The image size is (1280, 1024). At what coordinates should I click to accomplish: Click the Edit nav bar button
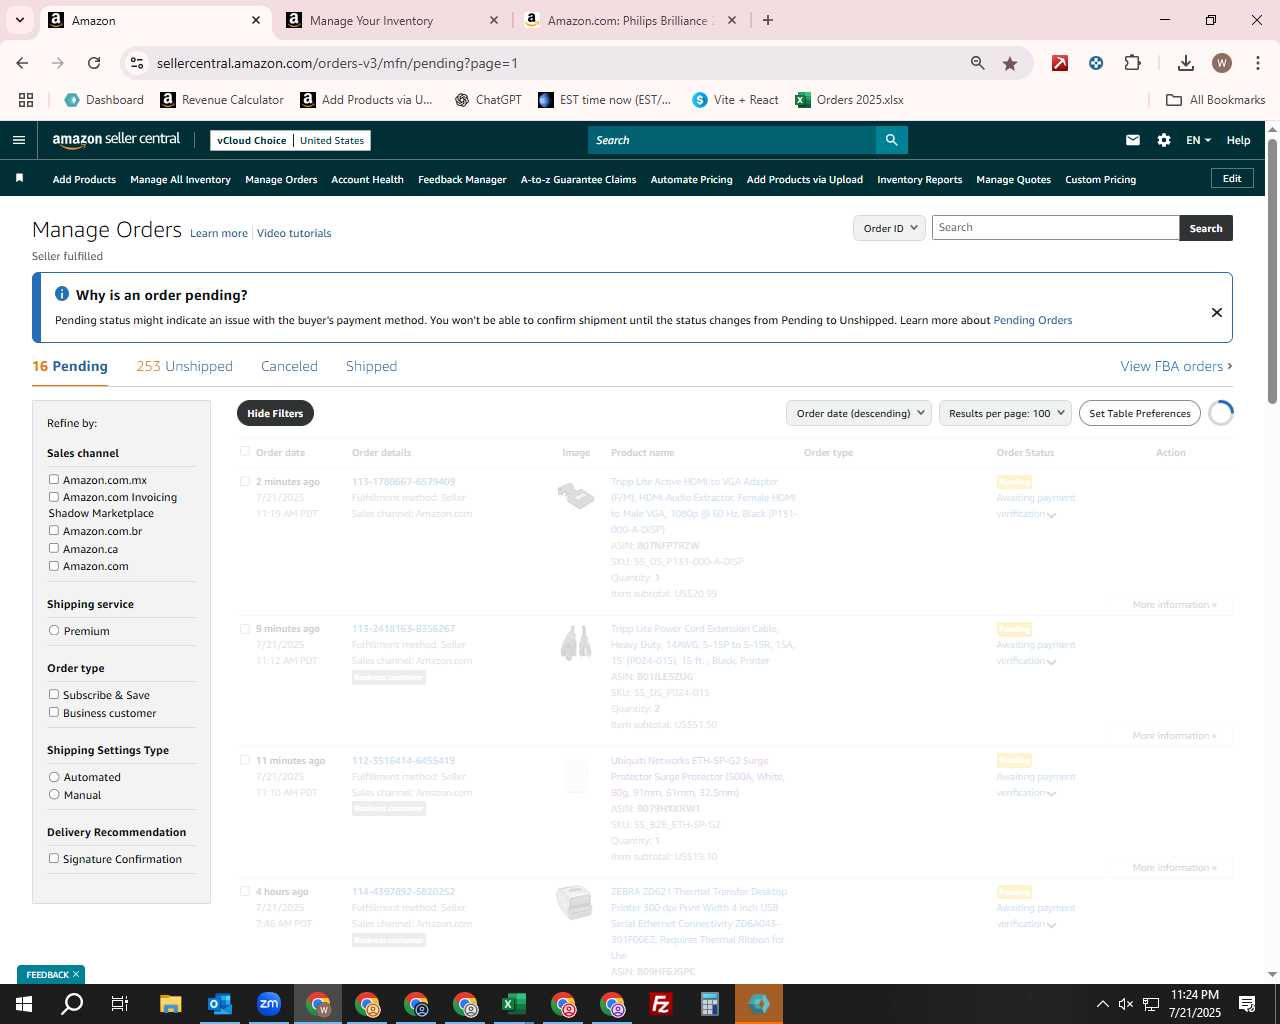coord(1232,179)
